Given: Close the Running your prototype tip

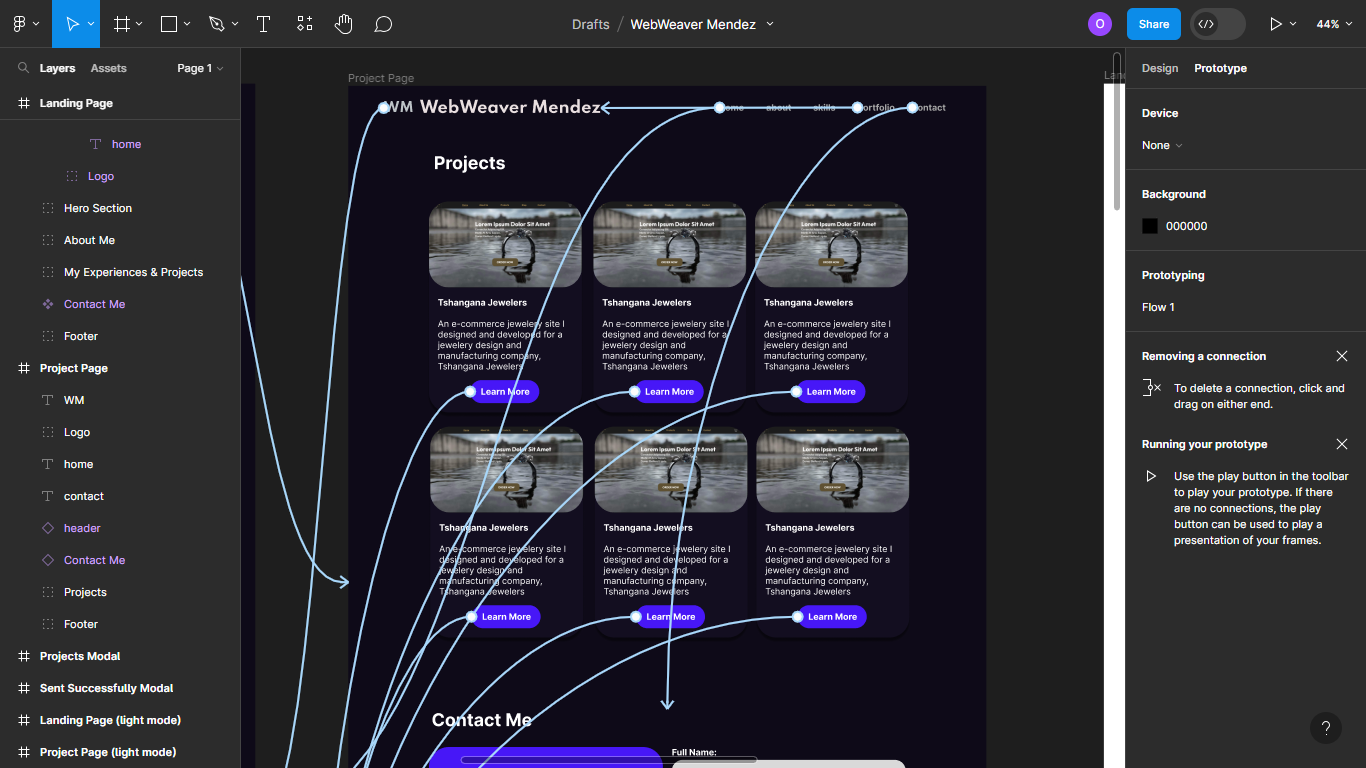Looking at the screenshot, I should tap(1342, 444).
